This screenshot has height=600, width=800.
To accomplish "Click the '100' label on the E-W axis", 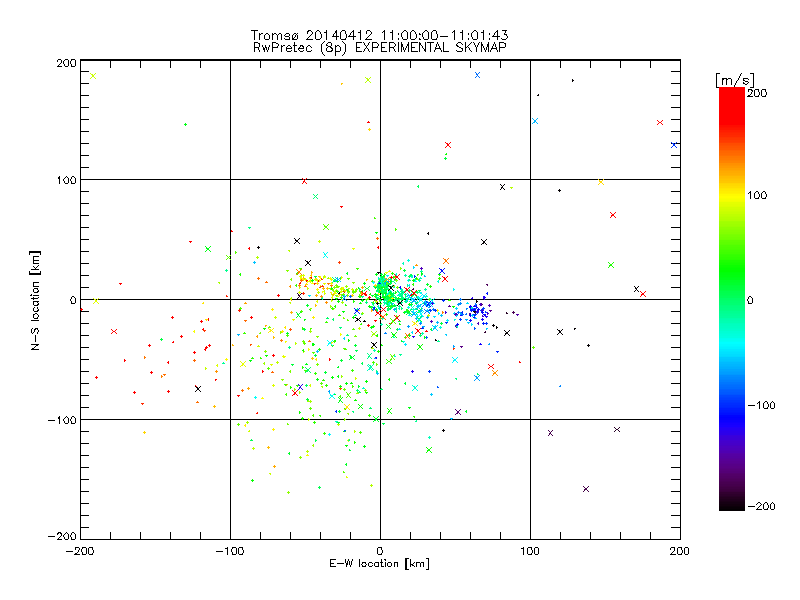I will click(530, 551).
